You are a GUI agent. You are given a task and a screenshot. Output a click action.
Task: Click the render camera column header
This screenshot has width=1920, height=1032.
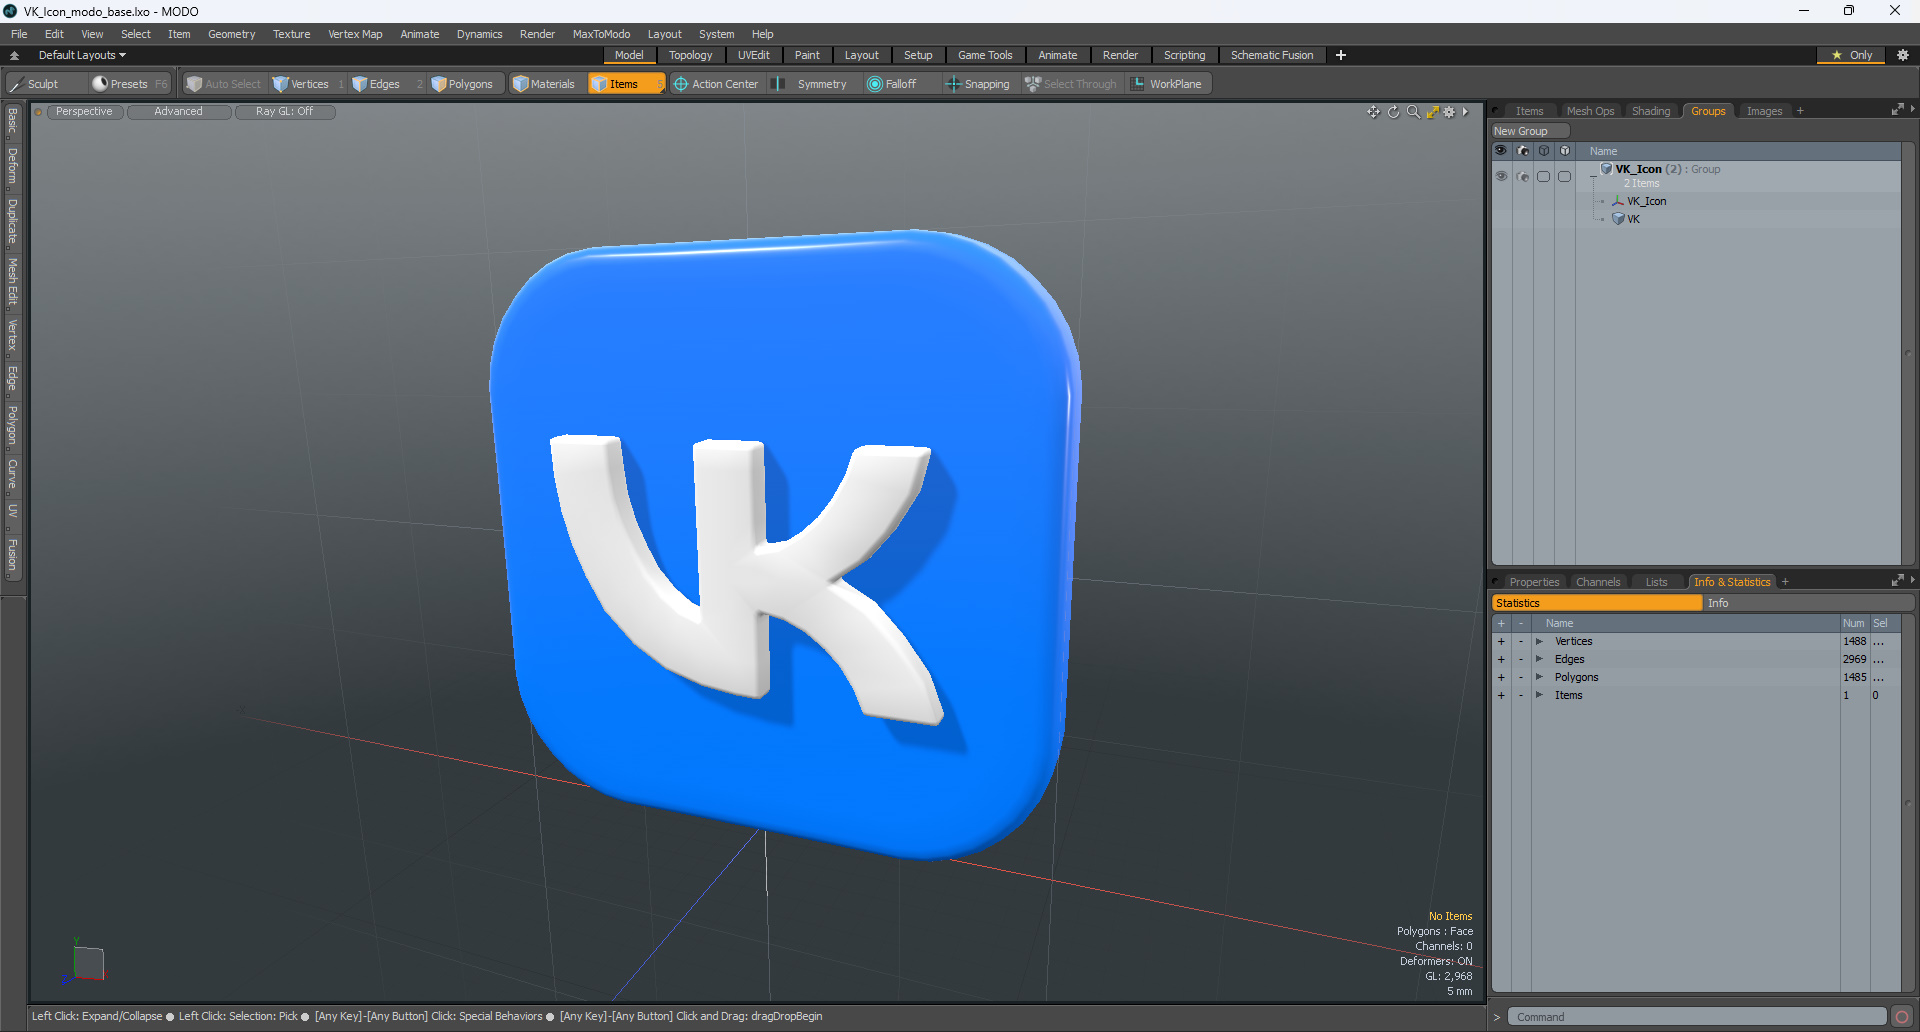pos(1523,151)
